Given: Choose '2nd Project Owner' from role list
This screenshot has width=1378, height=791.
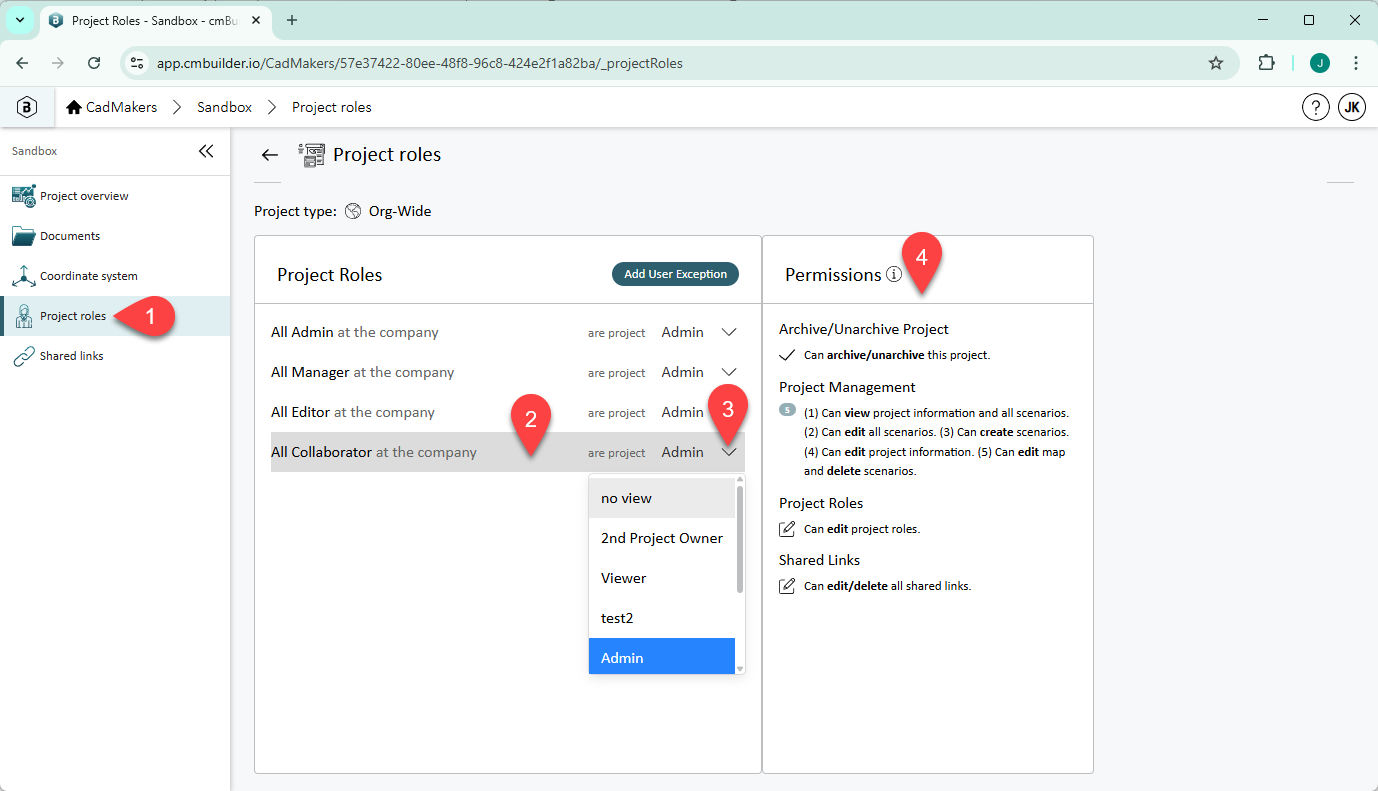Looking at the screenshot, I should (662, 538).
